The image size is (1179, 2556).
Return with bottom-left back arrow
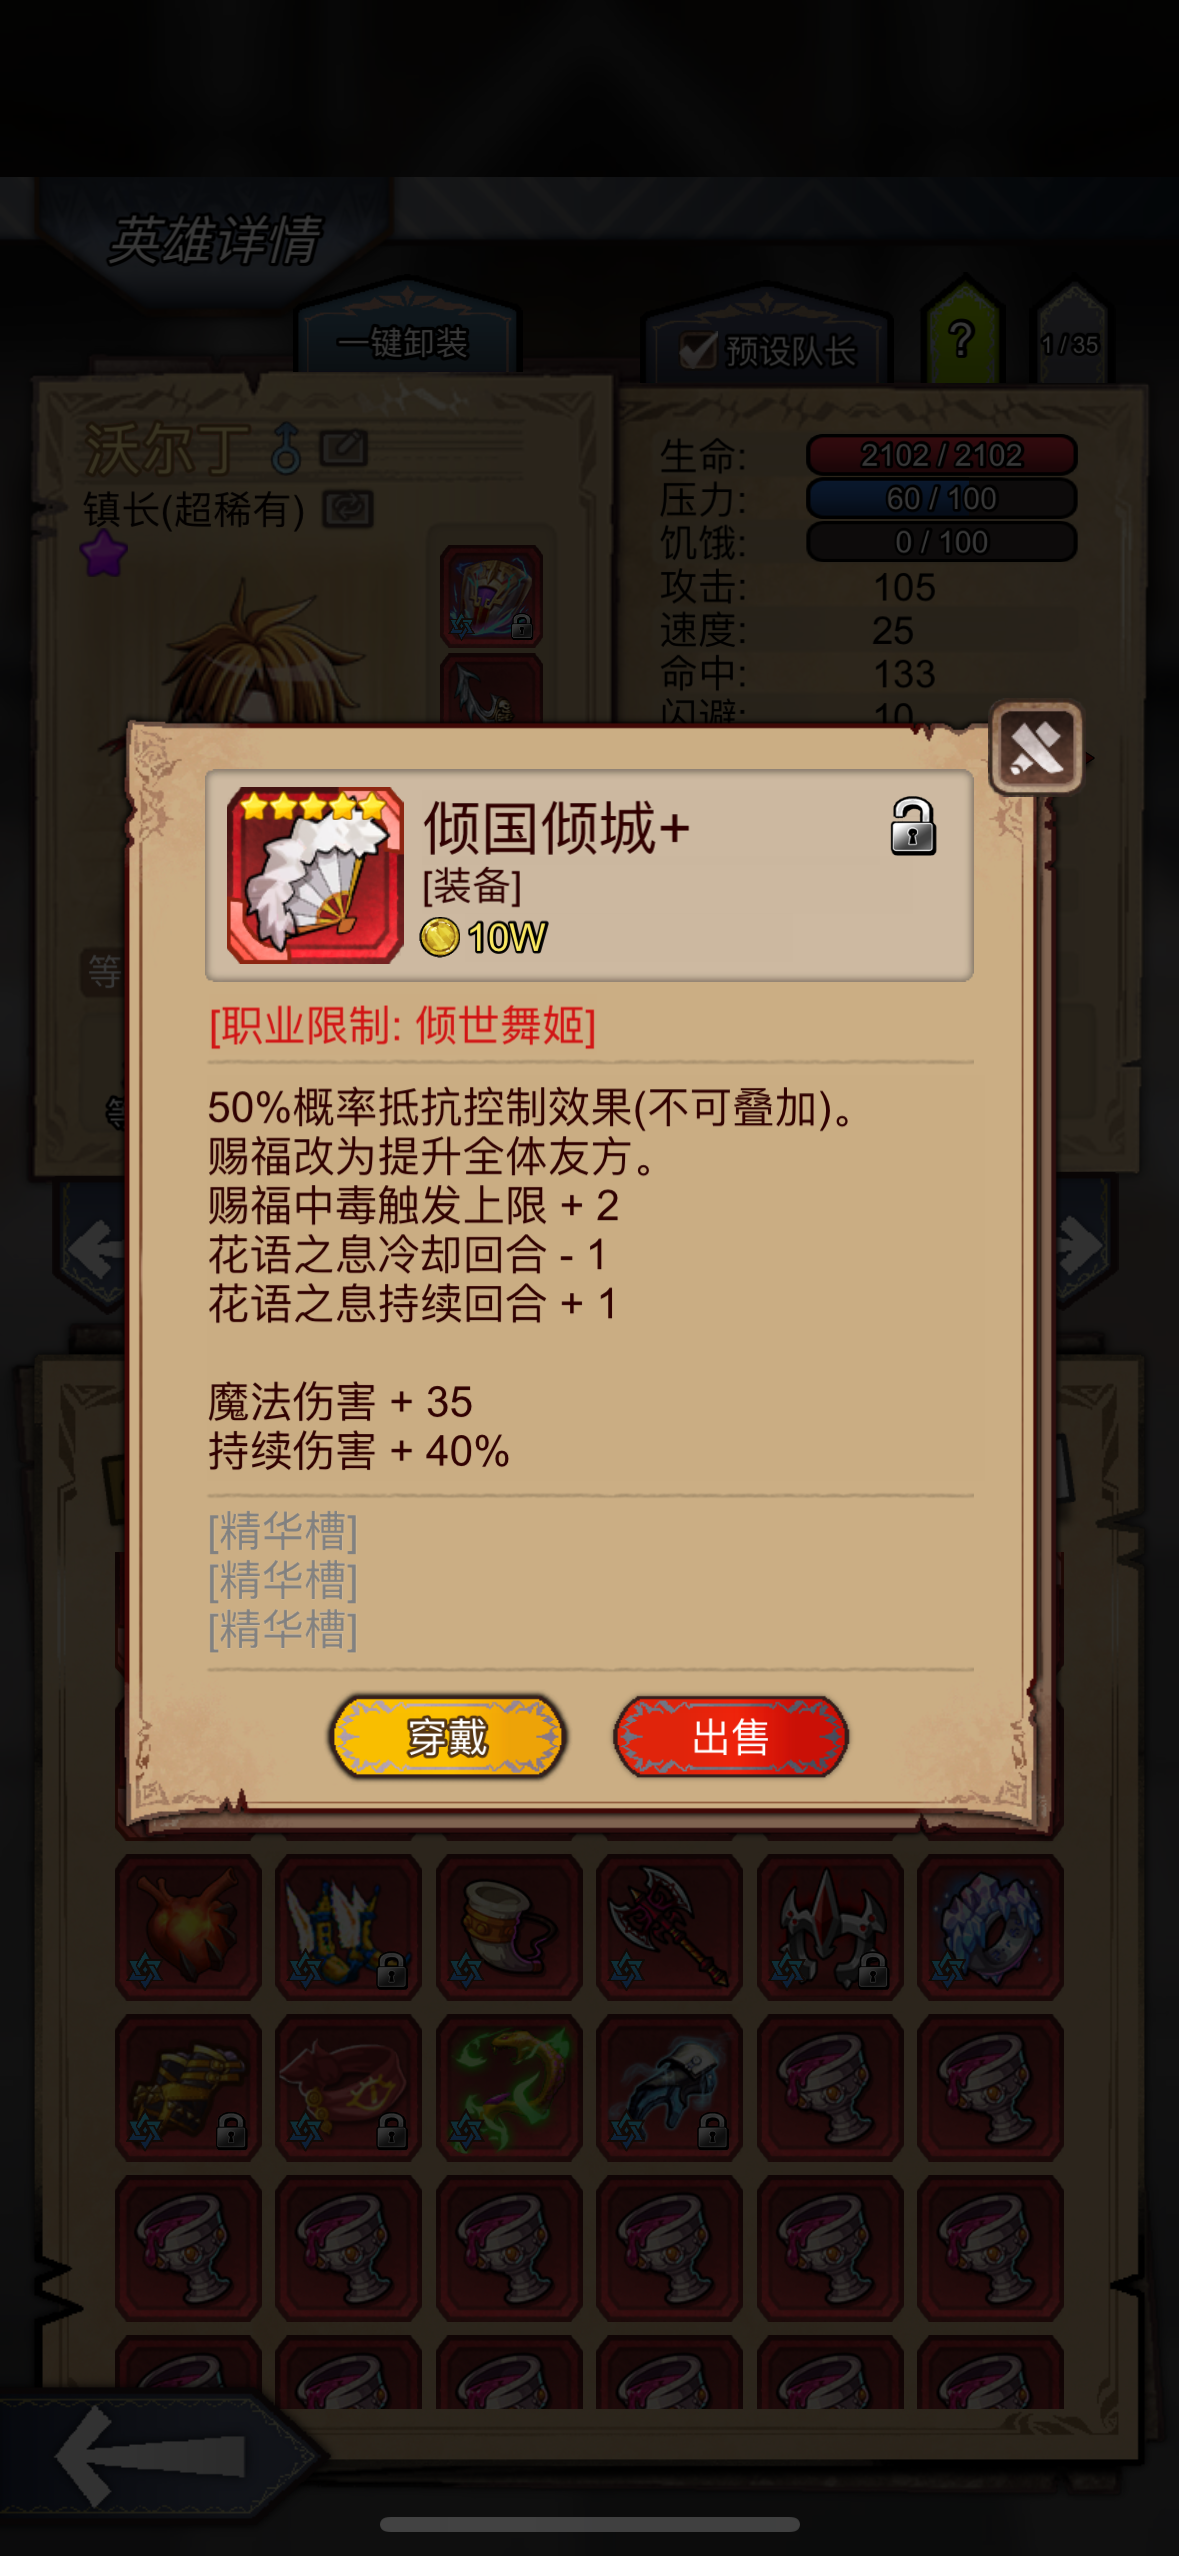click(150, 2455)
